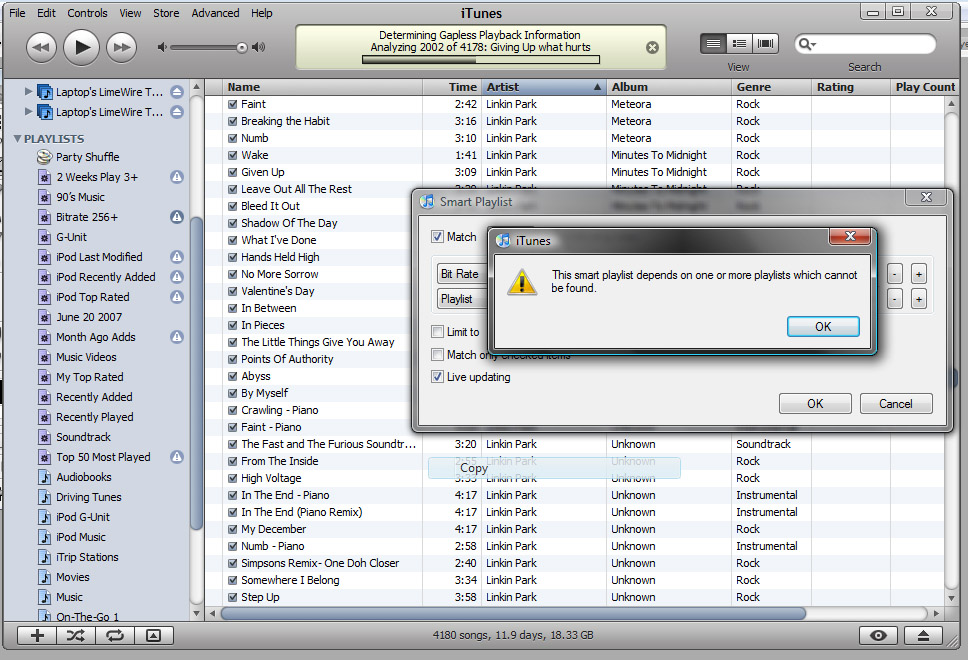Image resolution: width=968 pixels, height=660 pixels.
Task: Switch to Cover Flow view icon
Action: (x=765, y=43)
